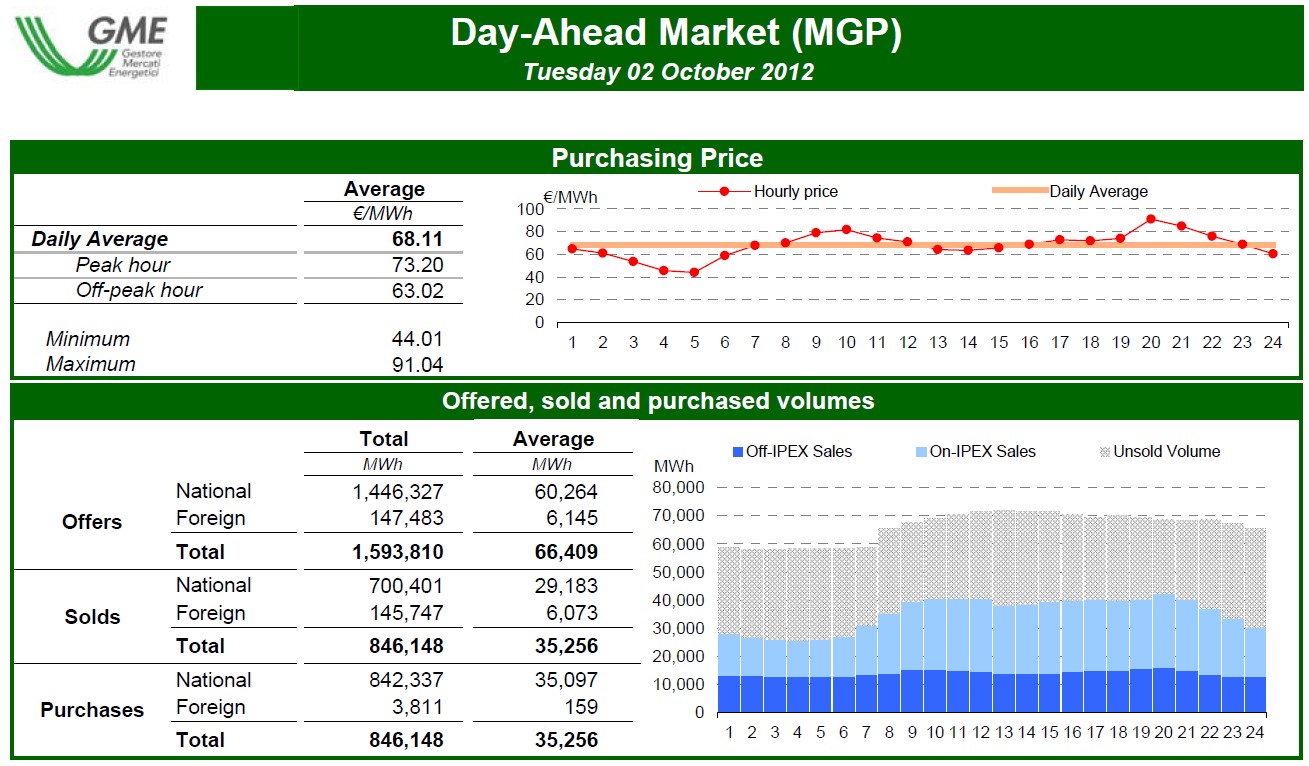Click the Minimum price value 44.01

pos(418,340)
